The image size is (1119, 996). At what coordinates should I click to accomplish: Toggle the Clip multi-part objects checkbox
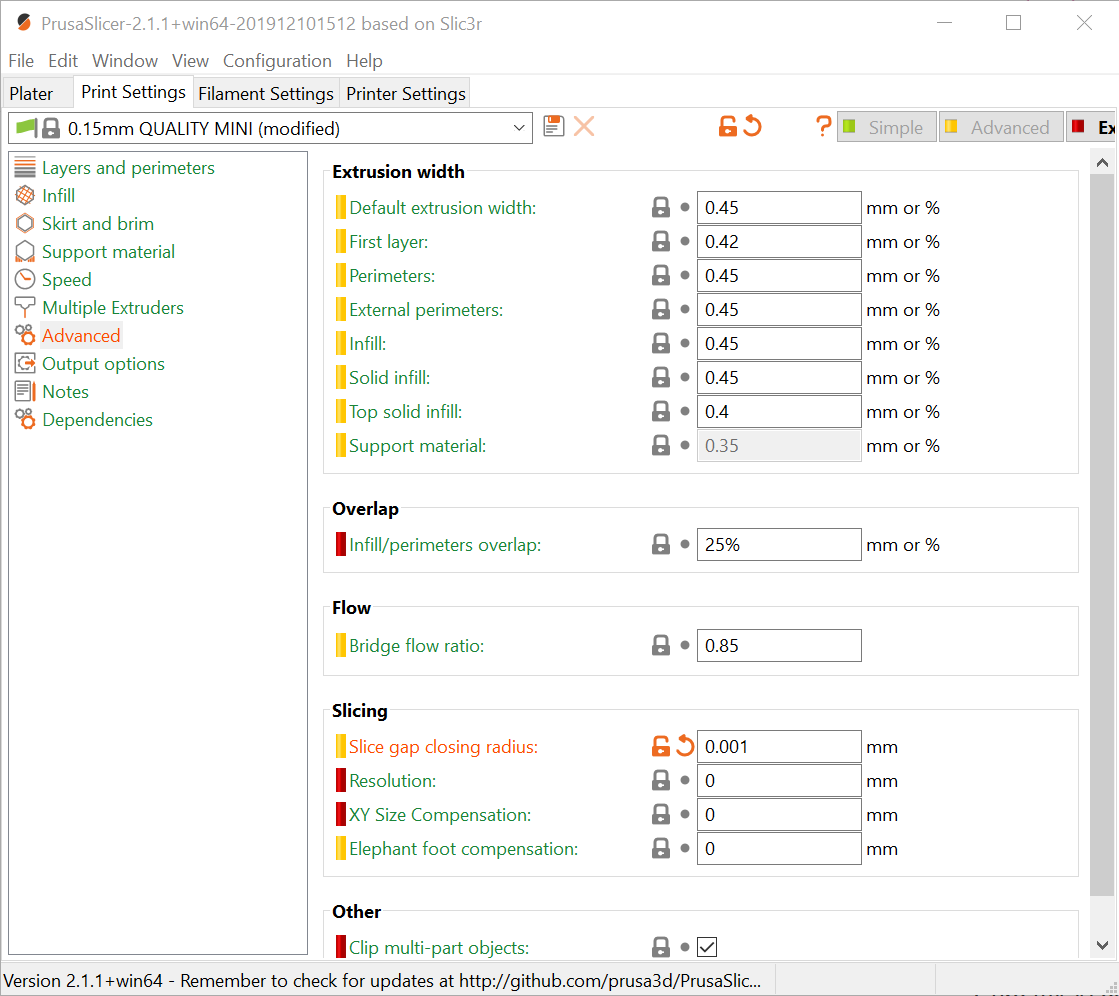707,947
